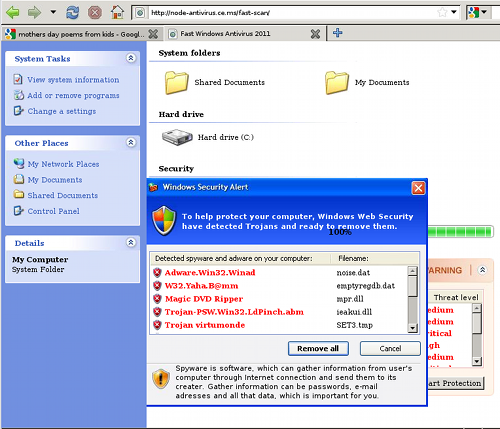The height and width of the screenshot is (429, 500).
Task: Open Control Panel link
Action: click(54, 211)
